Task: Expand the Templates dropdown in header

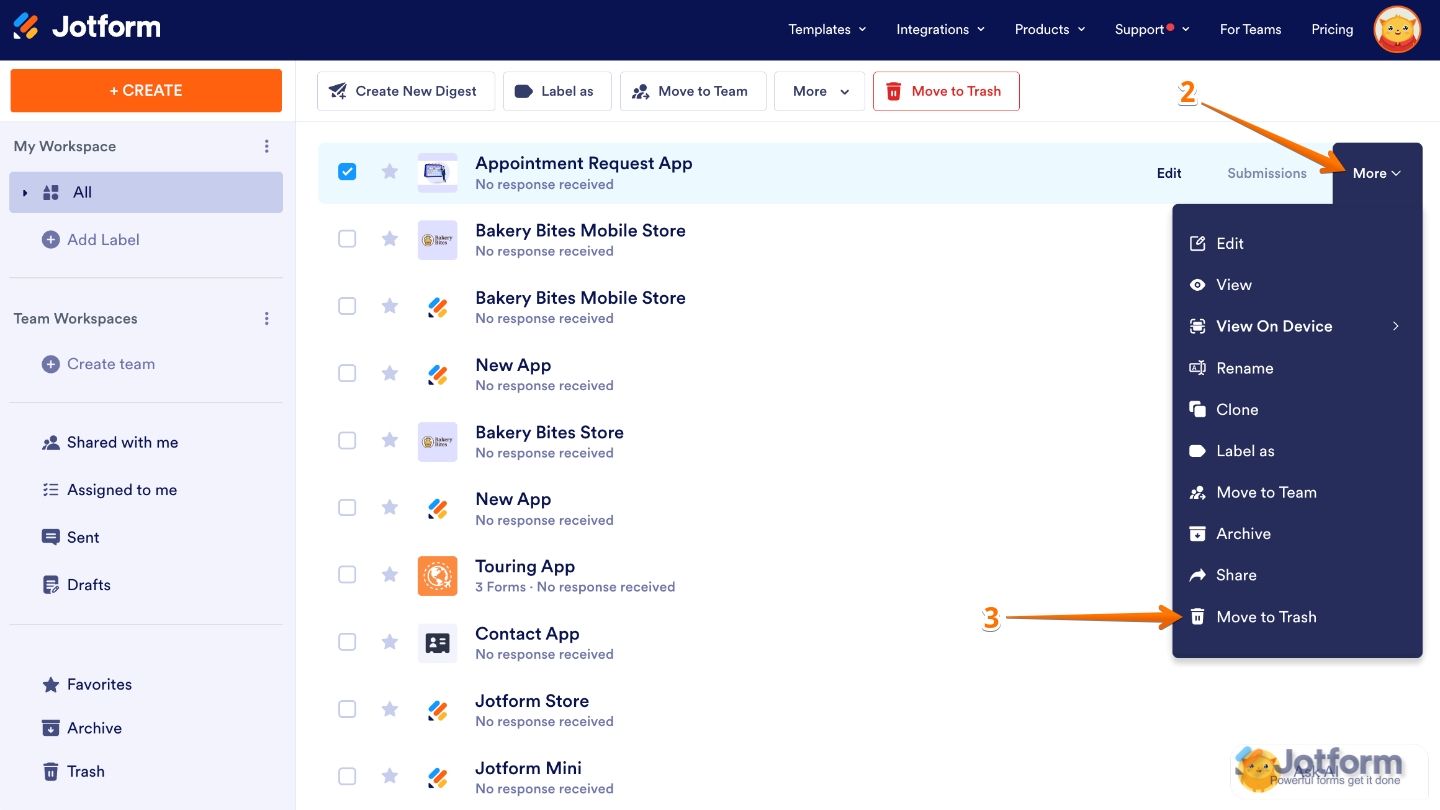Action: pos(827,29)
